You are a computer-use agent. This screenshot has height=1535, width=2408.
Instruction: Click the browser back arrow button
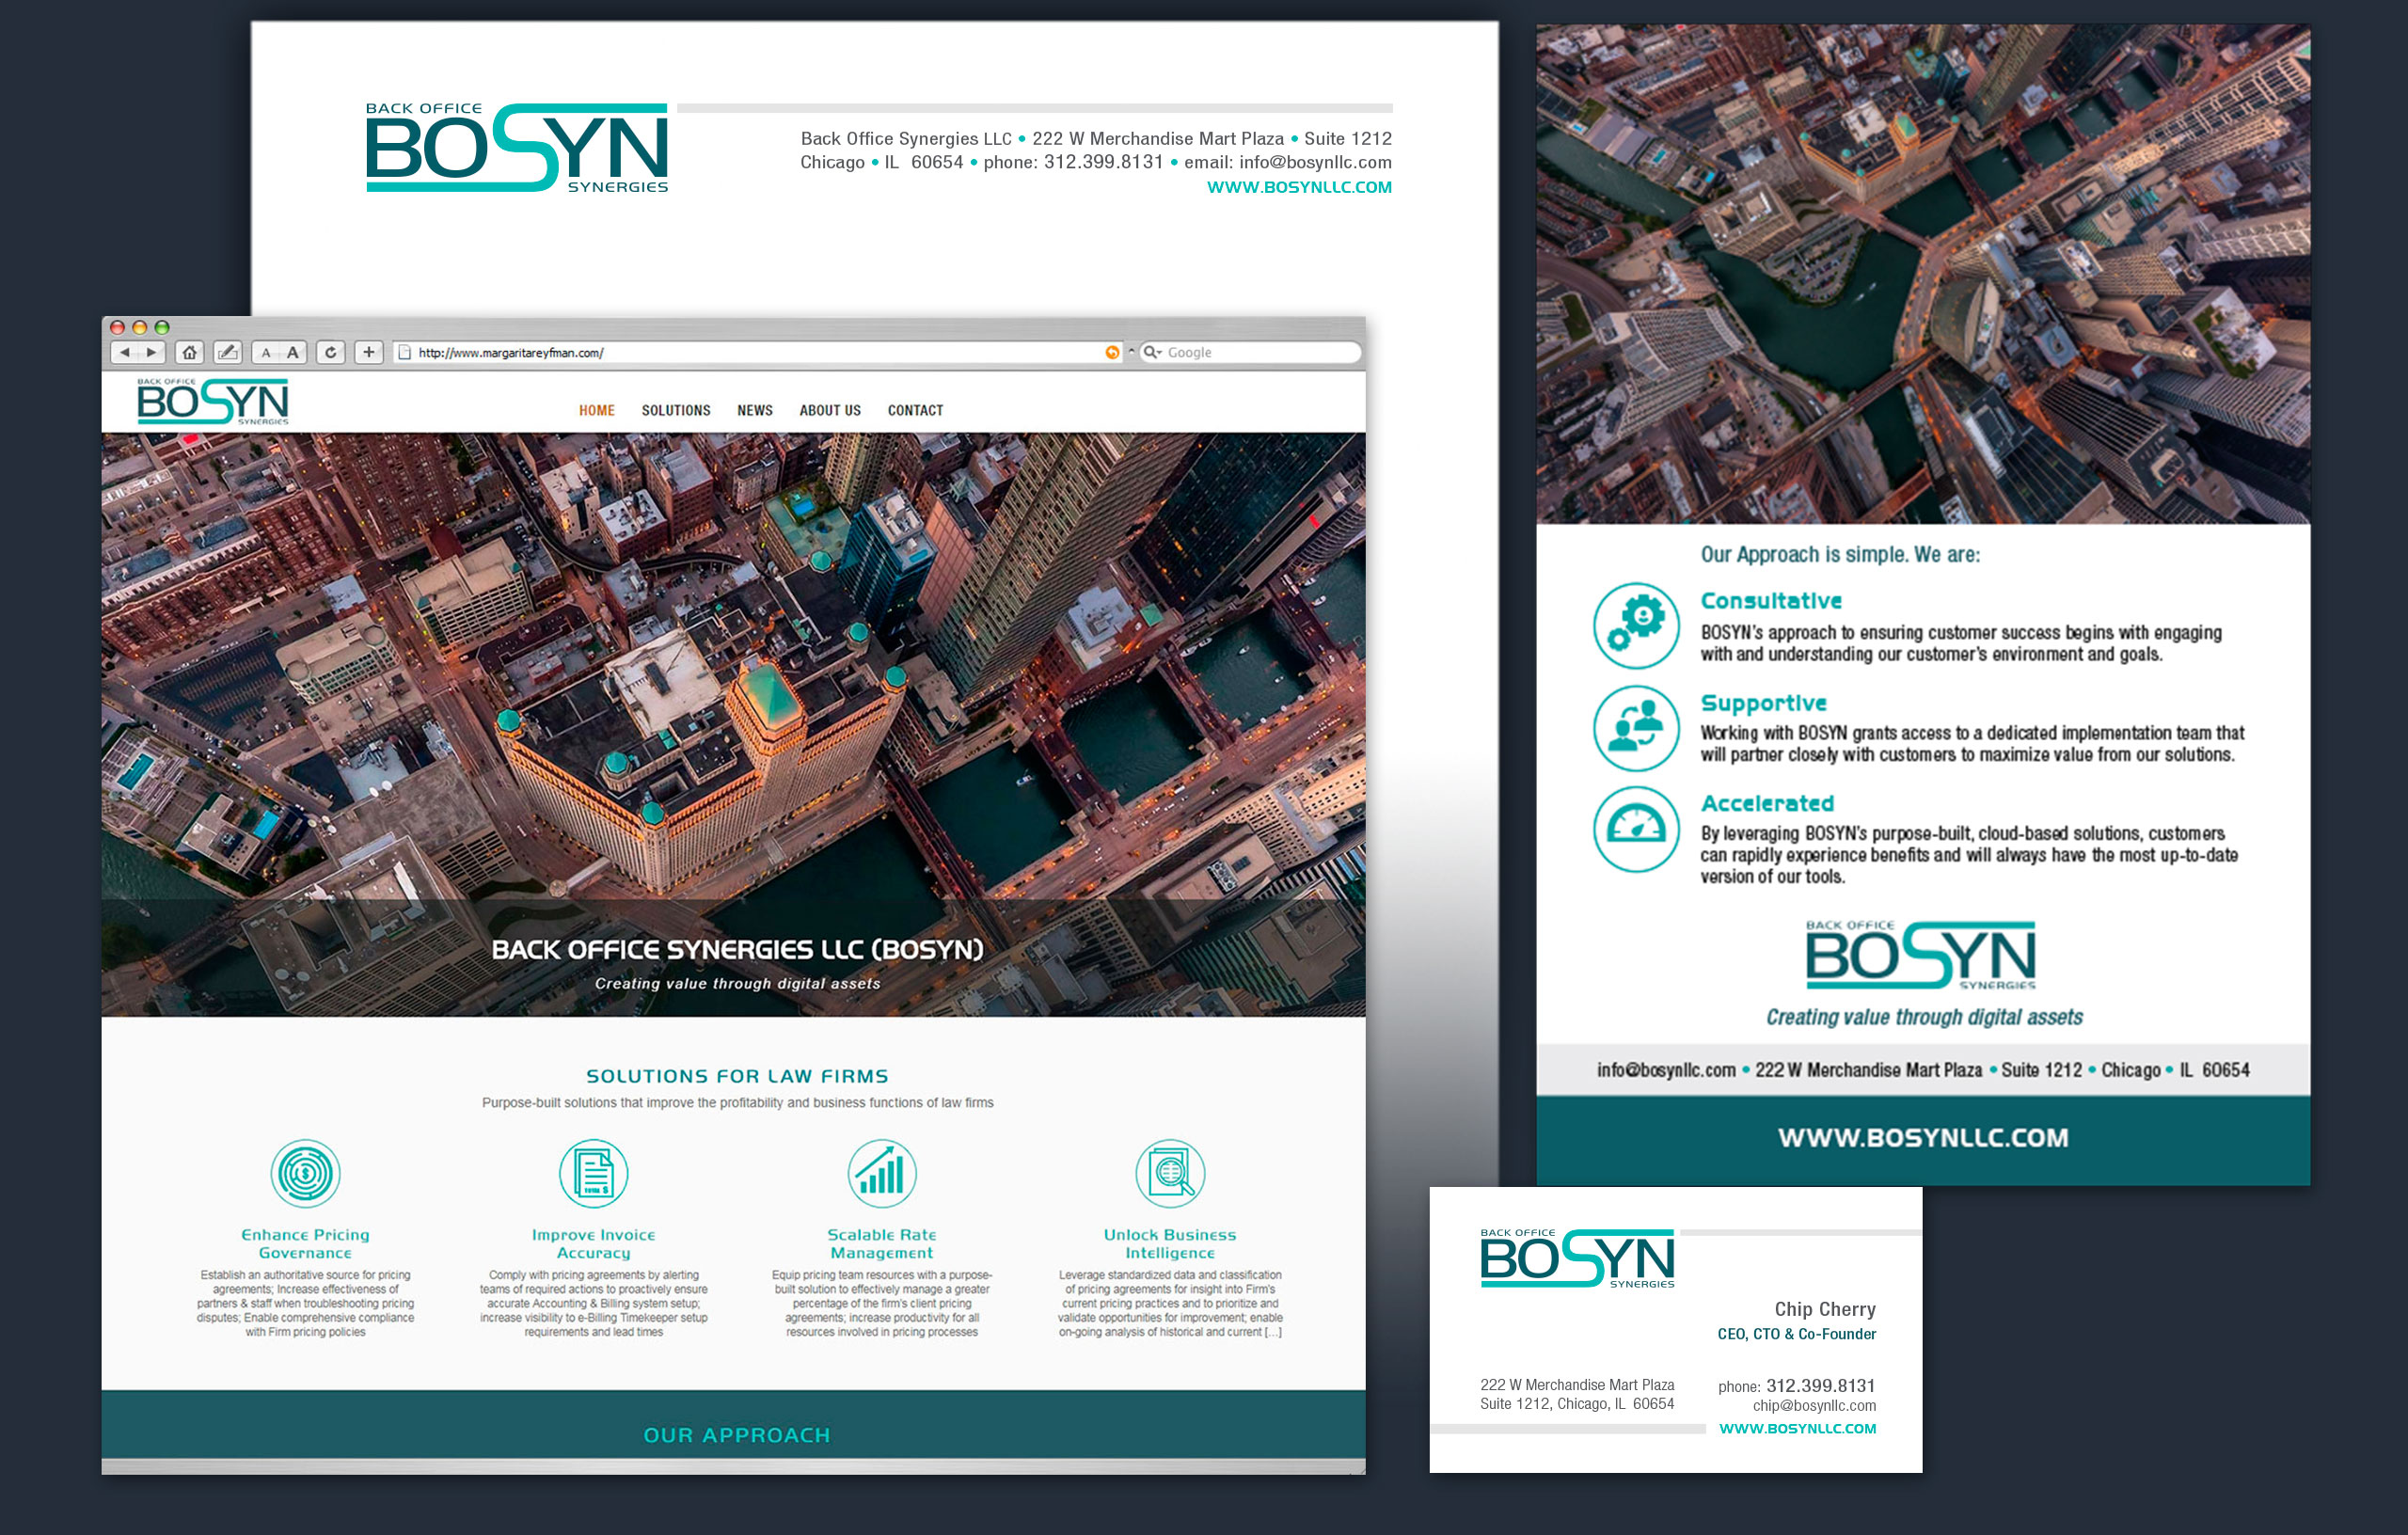pos(124,352)
